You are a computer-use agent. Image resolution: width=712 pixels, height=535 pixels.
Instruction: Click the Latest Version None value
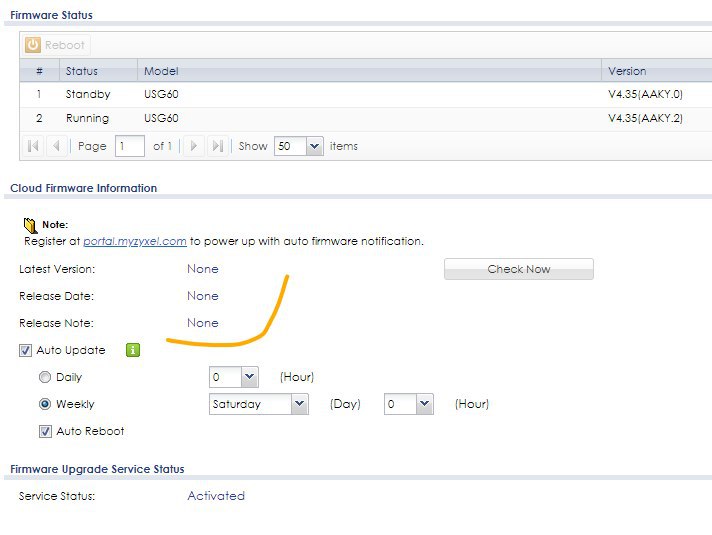(x=203, y=269)
